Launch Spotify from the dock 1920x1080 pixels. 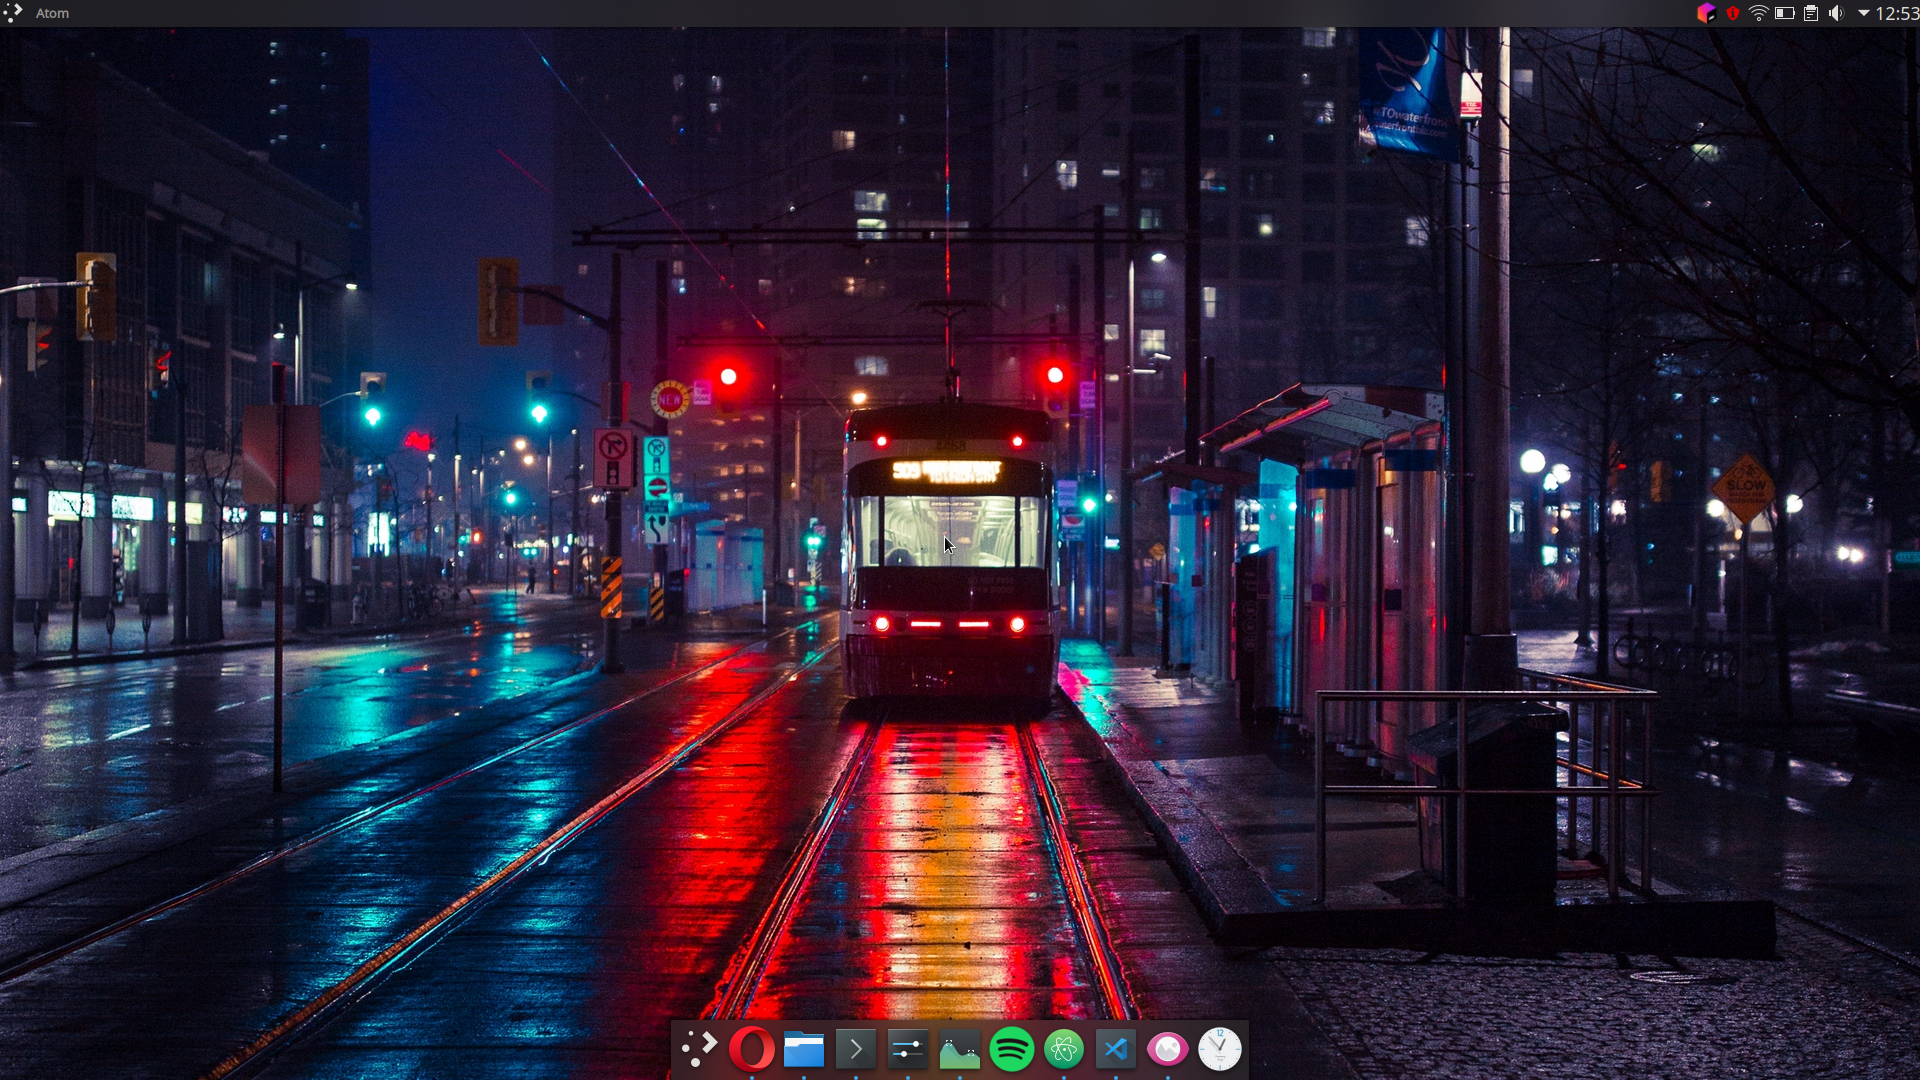[1011, 1049]
